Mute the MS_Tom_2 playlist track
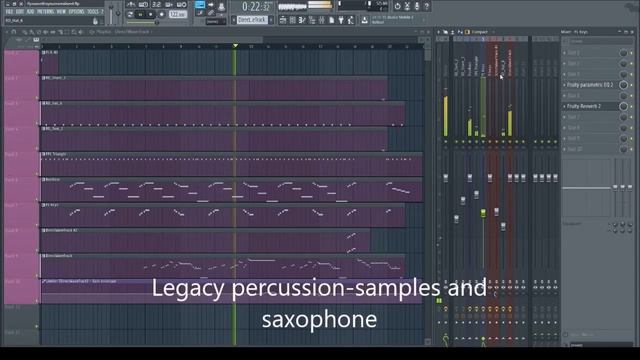The image size is (640, 360). (x=36, y=149)
